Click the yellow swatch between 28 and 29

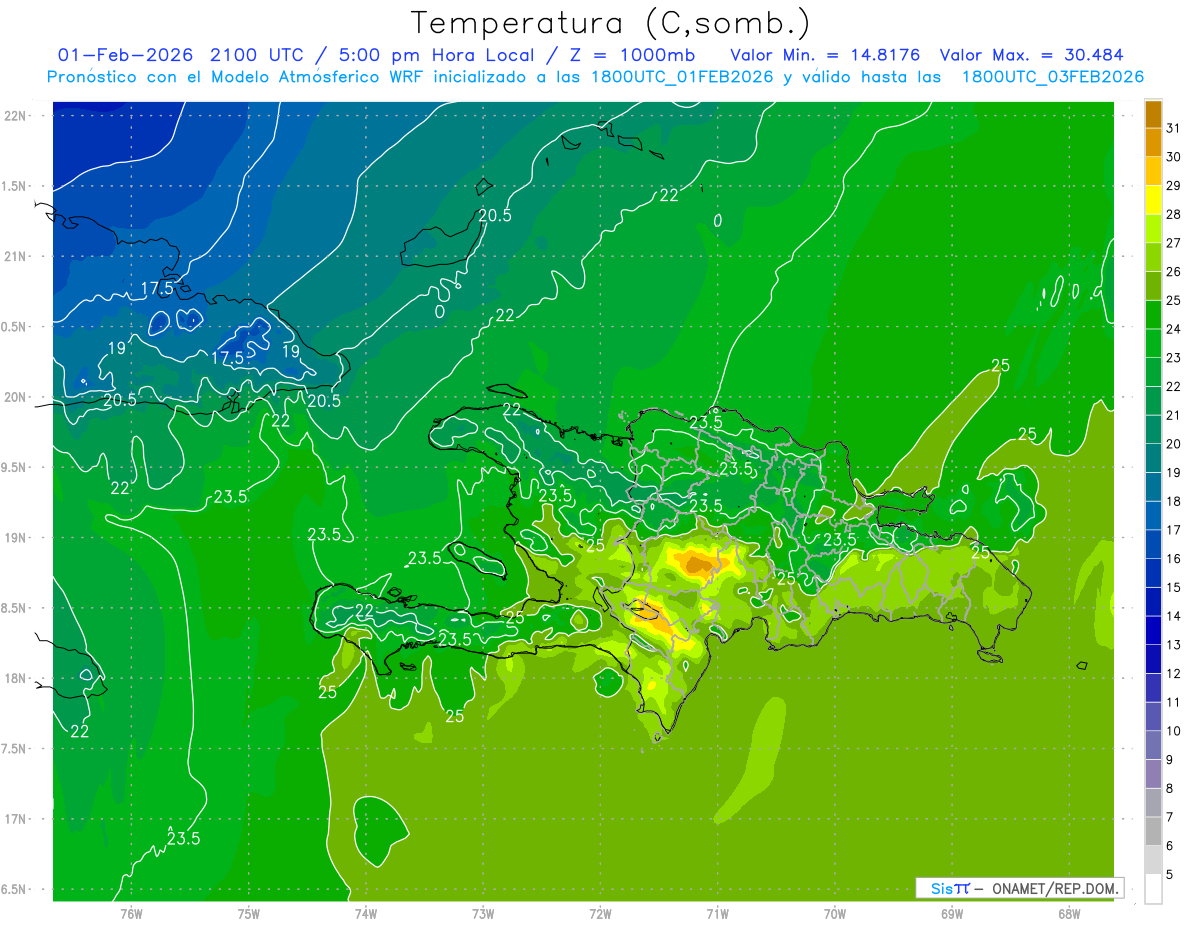pos(1153,200)
